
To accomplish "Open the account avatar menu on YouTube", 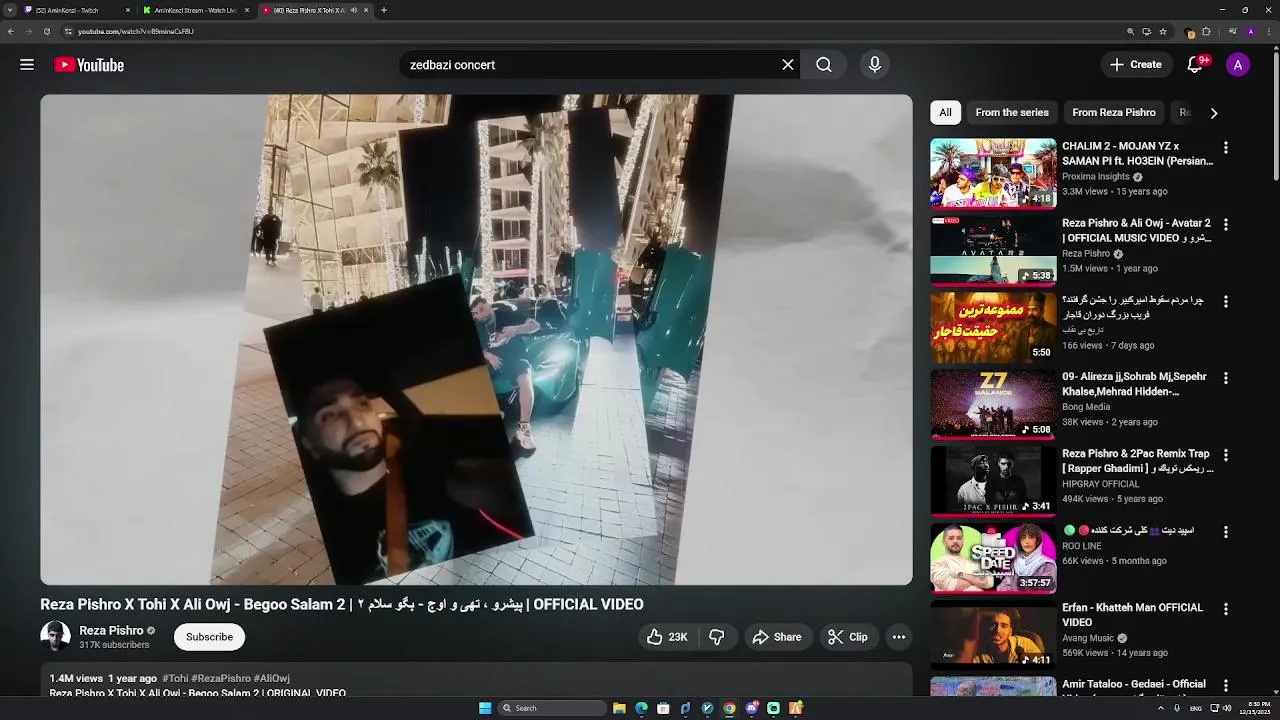I will click(1238, 65).
